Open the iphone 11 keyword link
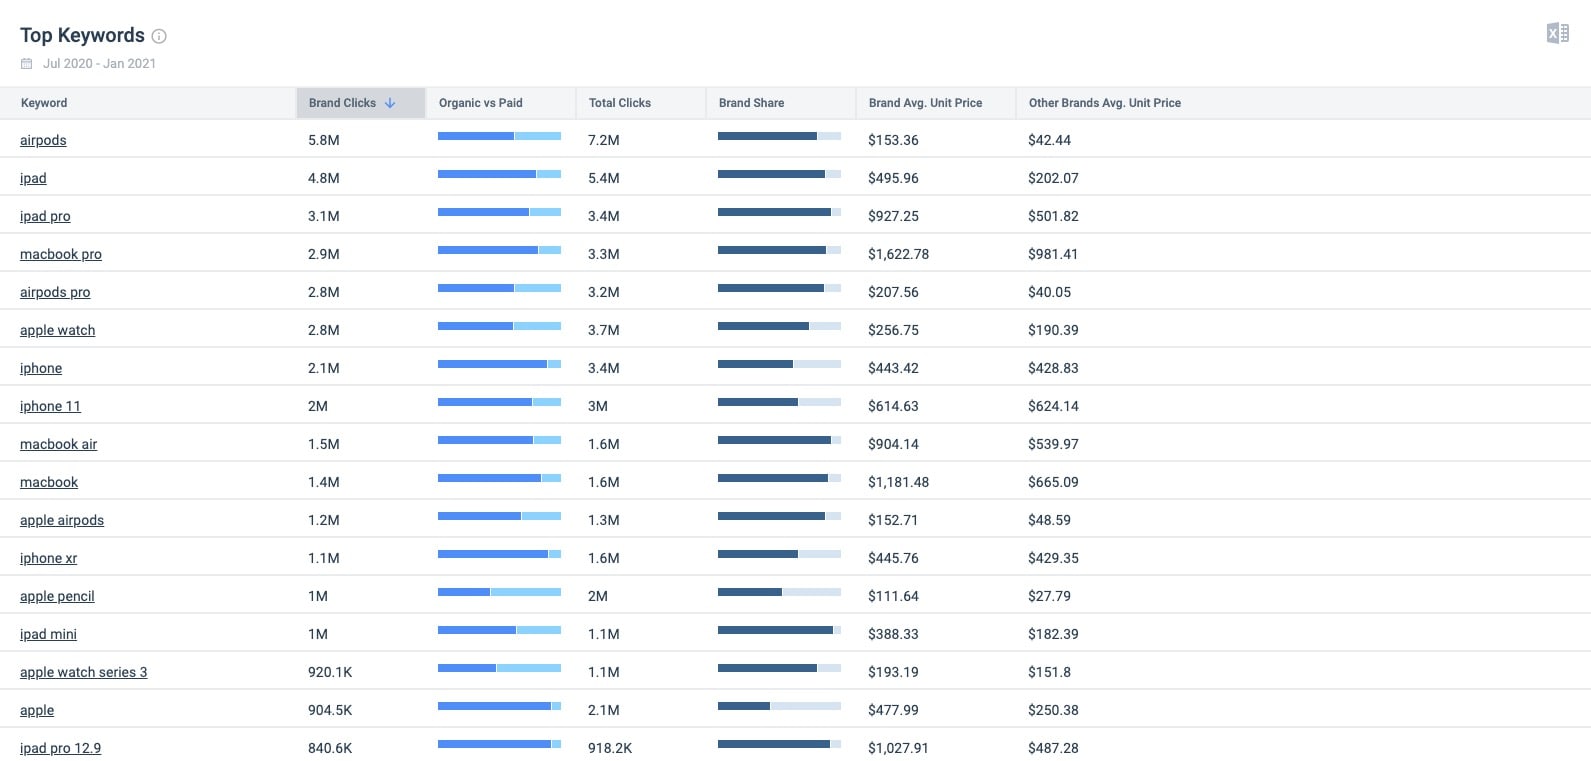 pos(50,406)
